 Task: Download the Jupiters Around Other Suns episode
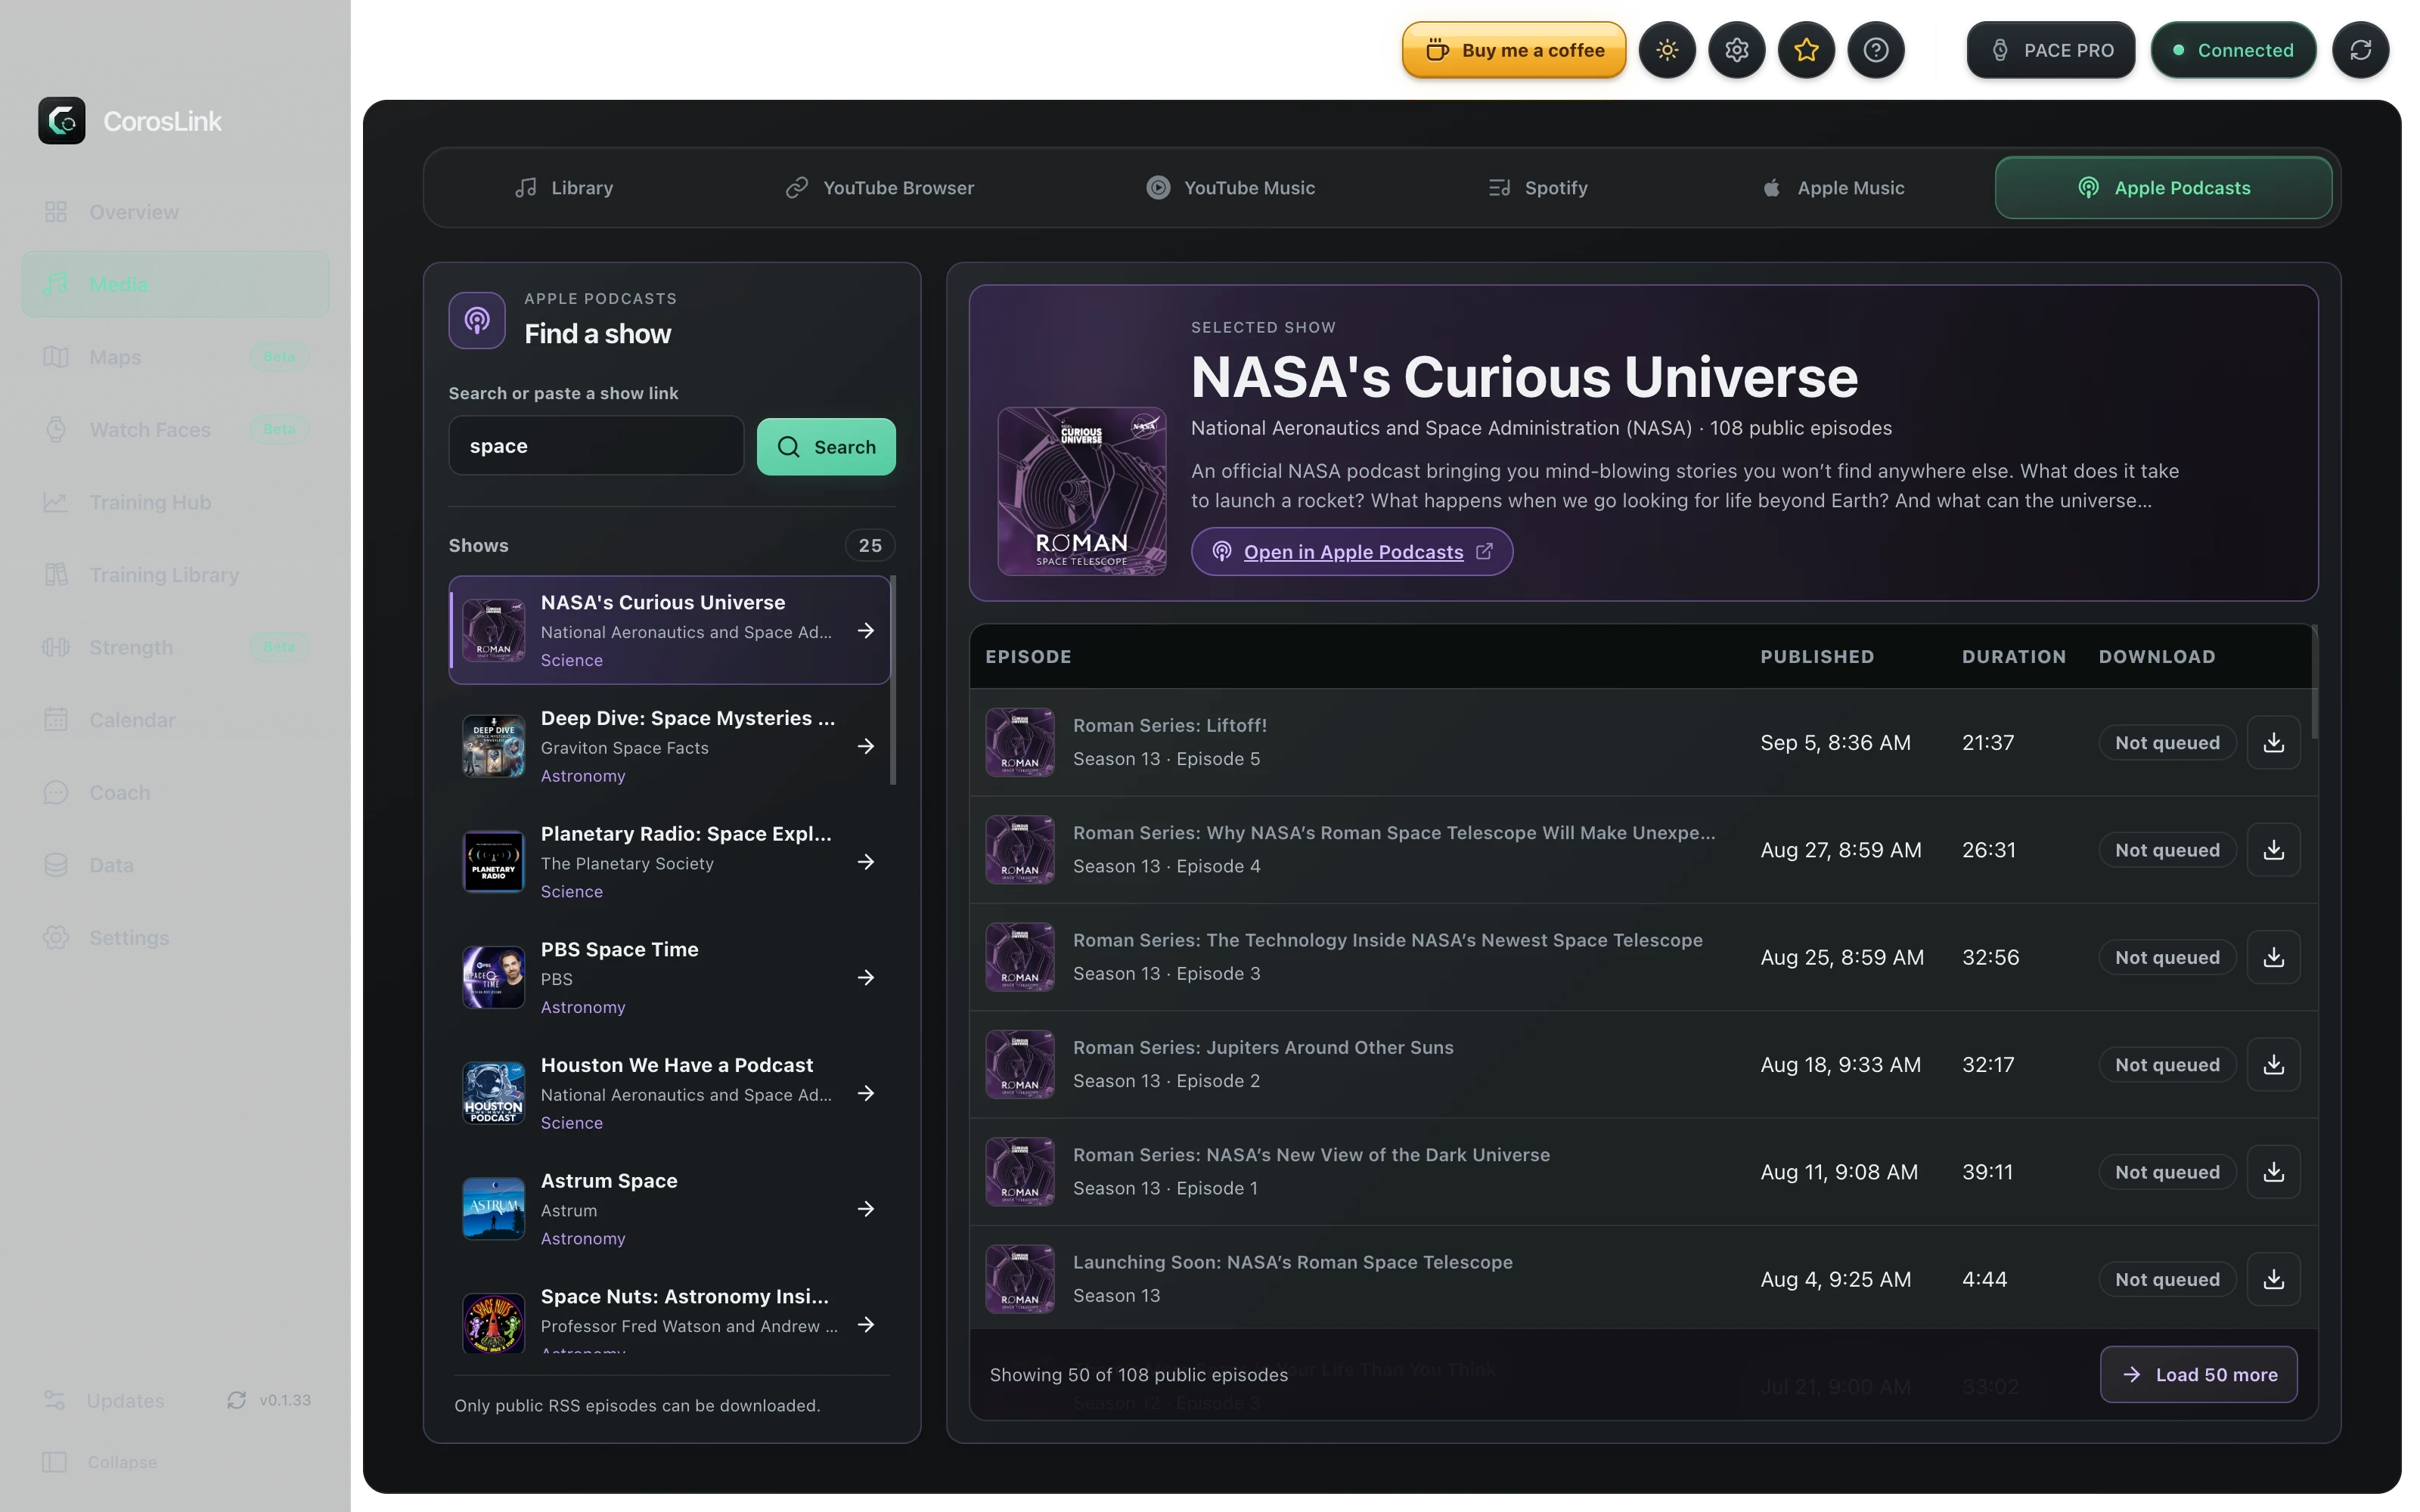coord(2273,1064)
